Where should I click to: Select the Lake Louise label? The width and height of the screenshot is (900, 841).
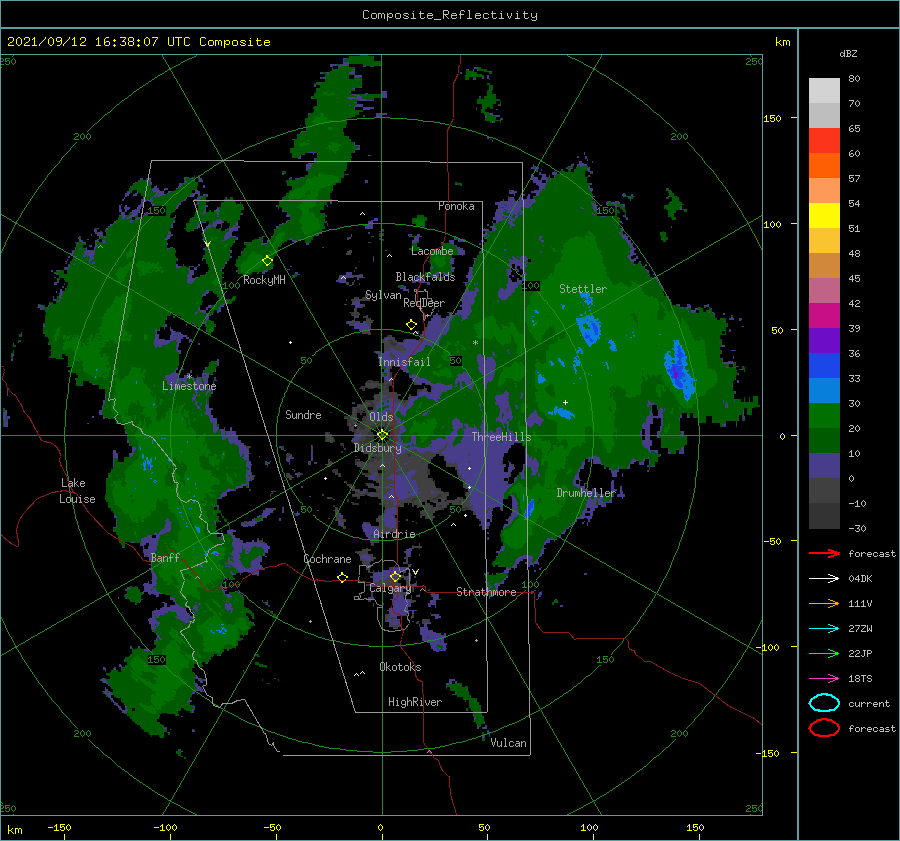[77, 491]
